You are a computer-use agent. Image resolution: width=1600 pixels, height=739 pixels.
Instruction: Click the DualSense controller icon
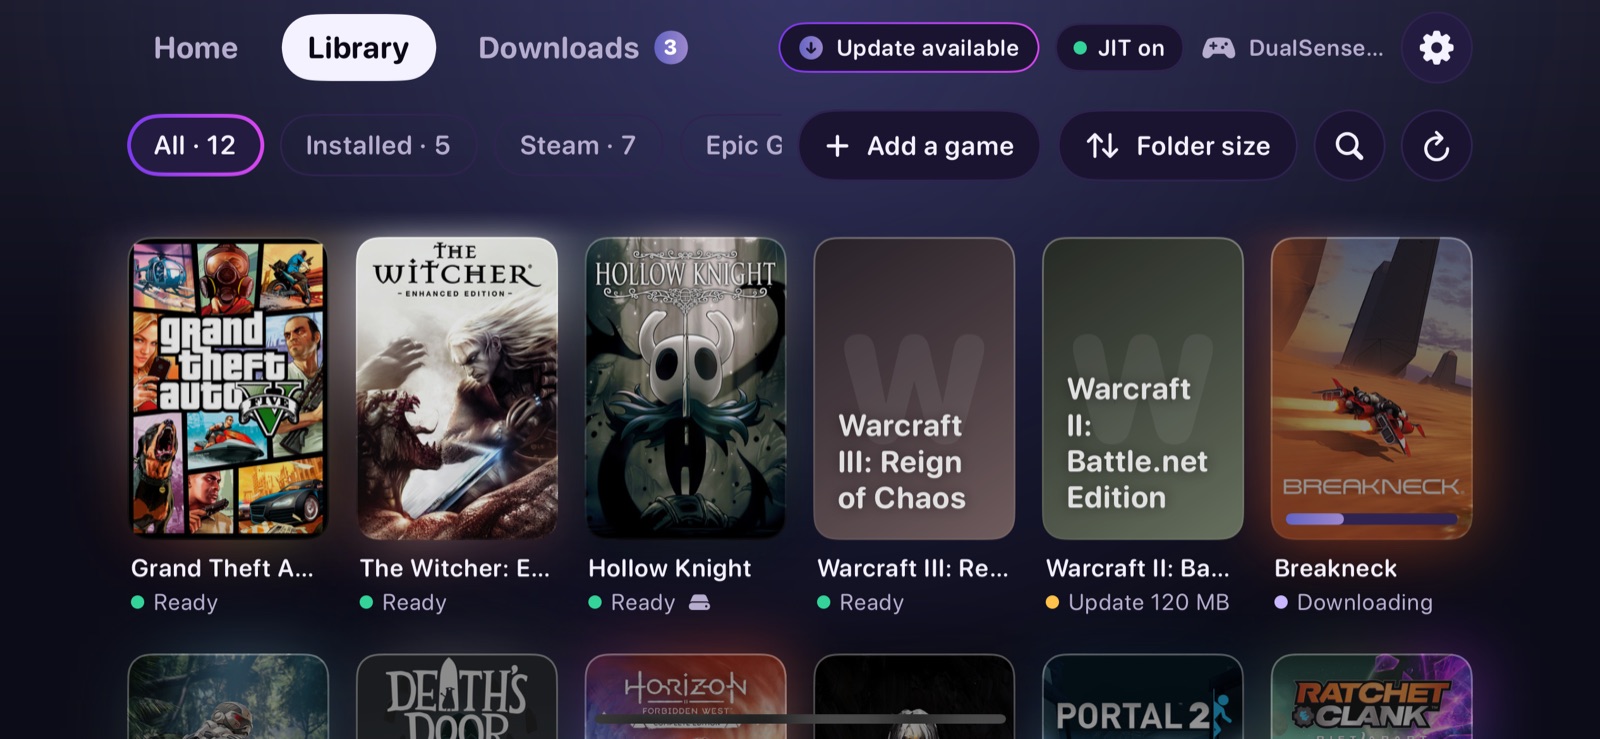(1218, 48)
